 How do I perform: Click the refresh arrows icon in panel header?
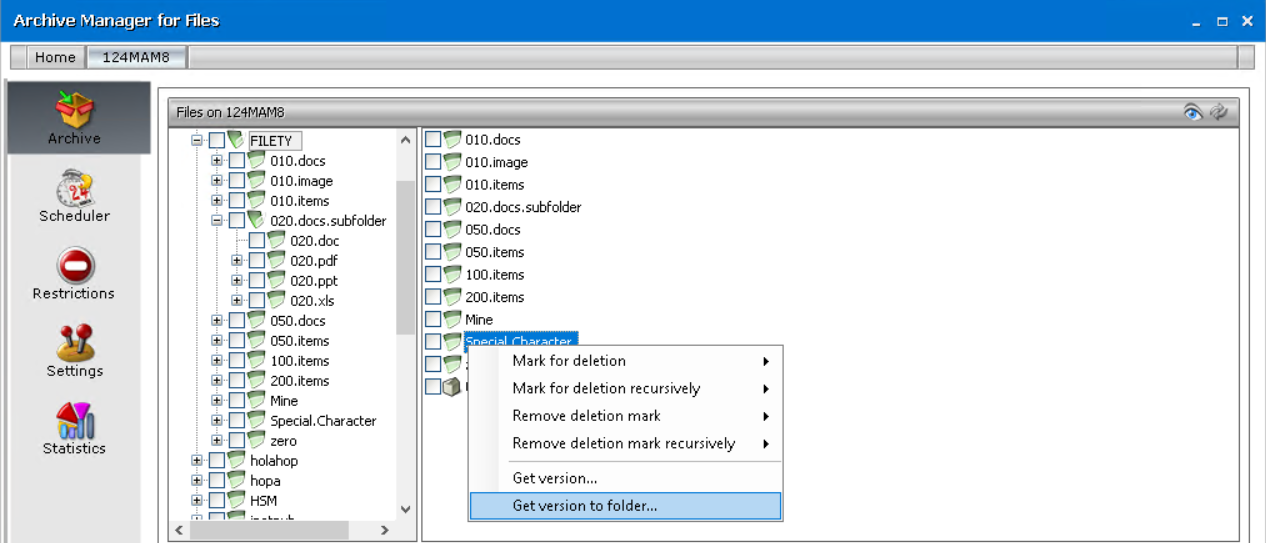[1218, 112]
